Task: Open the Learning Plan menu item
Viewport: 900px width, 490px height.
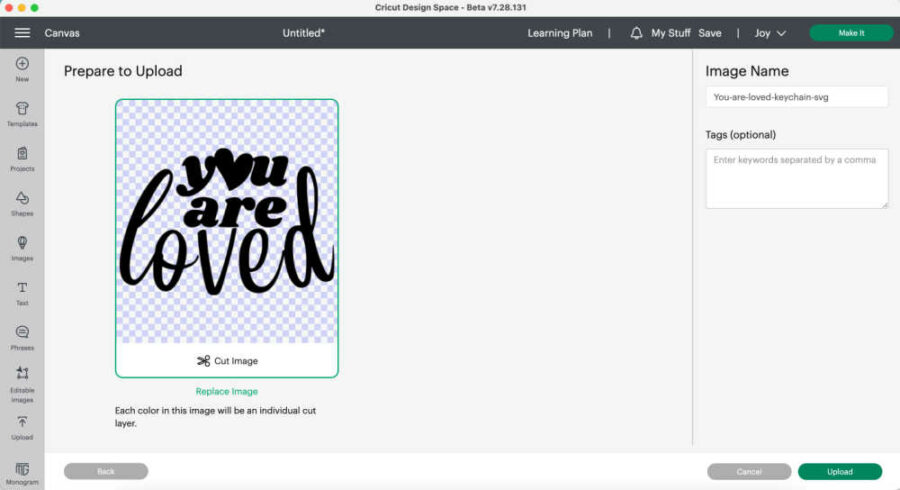Action: [x=560, y=33]
